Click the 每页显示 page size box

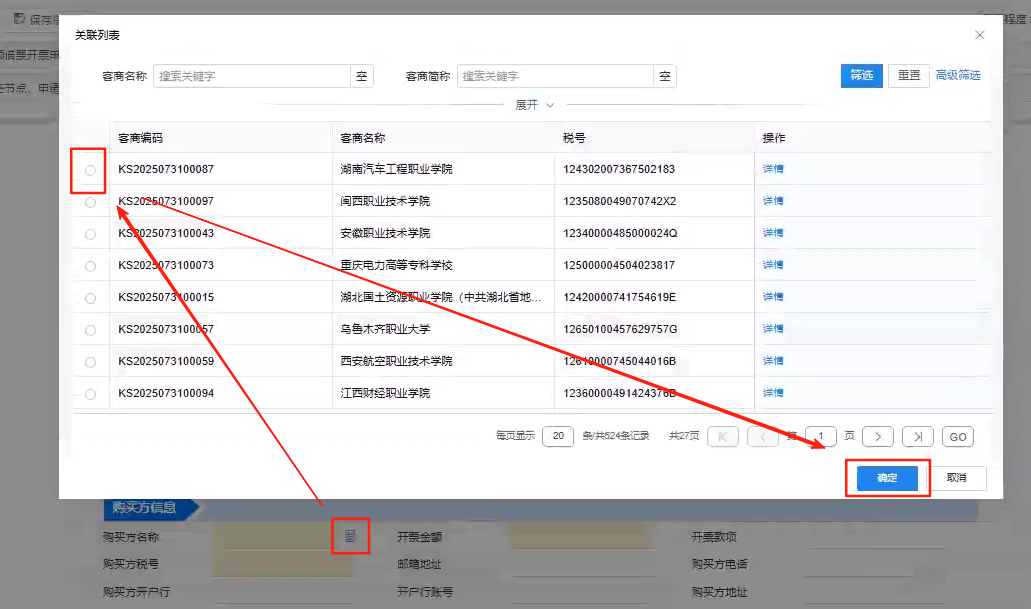[x=557, y=436]
